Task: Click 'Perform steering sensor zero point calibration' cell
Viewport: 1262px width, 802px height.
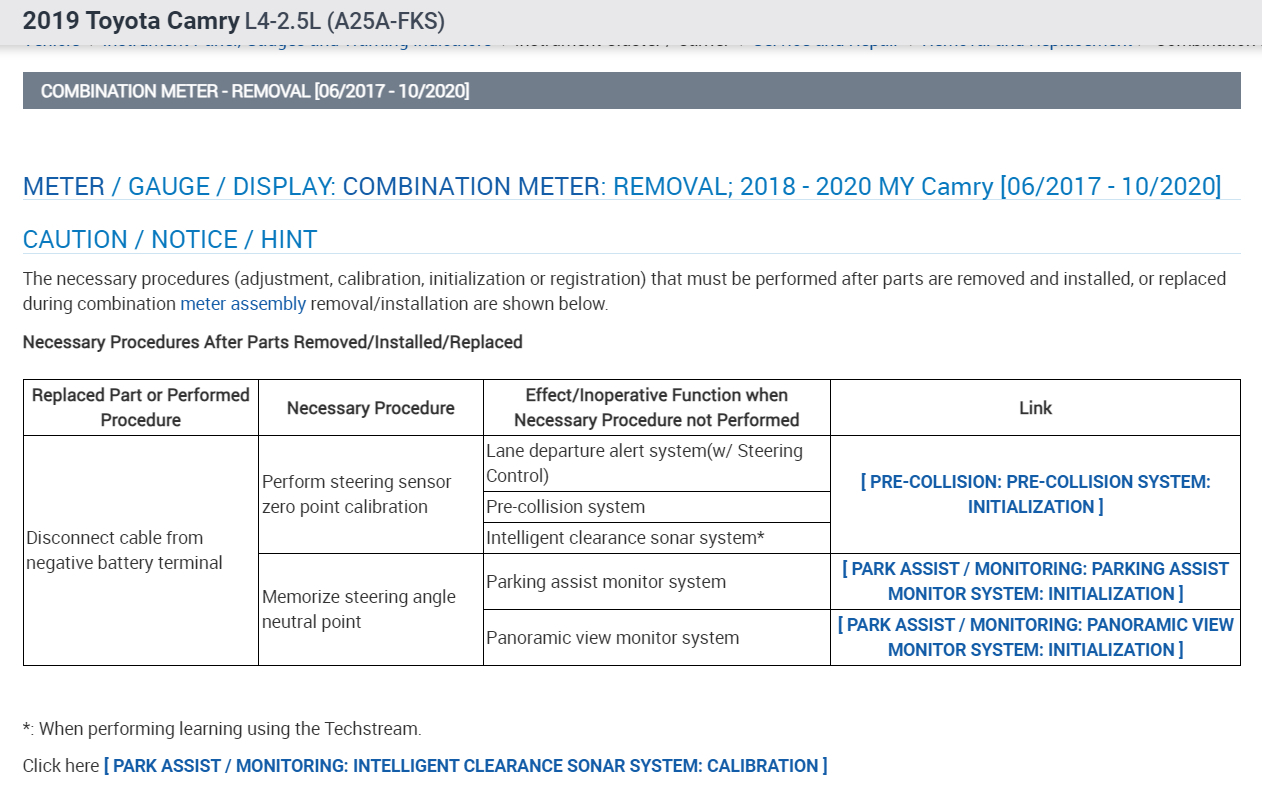Action: tap(371, 494)
